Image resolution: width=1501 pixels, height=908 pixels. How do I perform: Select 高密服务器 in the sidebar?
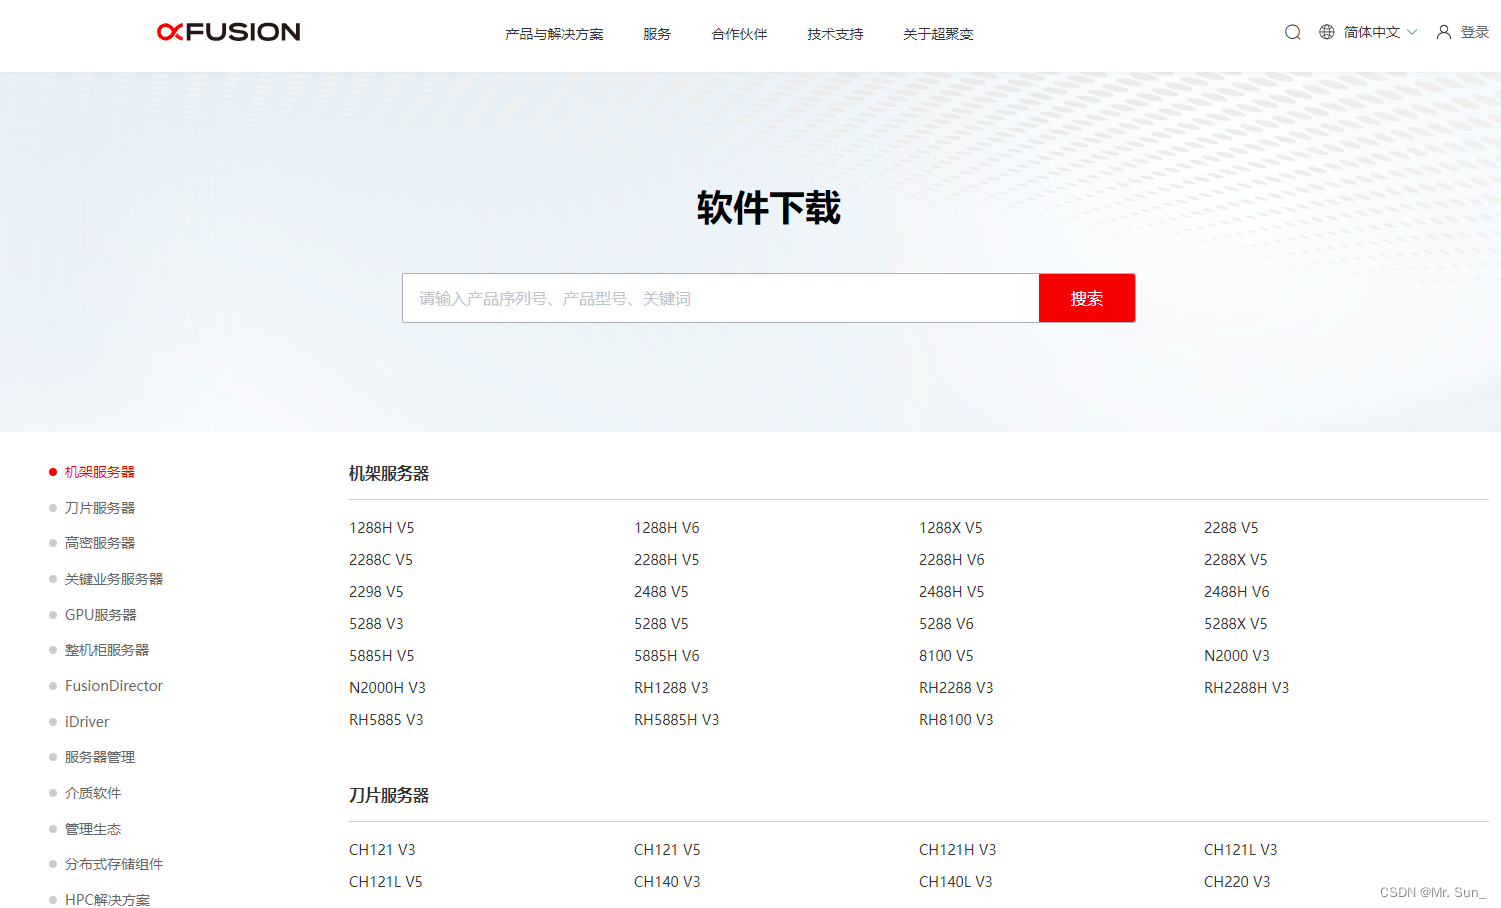click(100, 543)
